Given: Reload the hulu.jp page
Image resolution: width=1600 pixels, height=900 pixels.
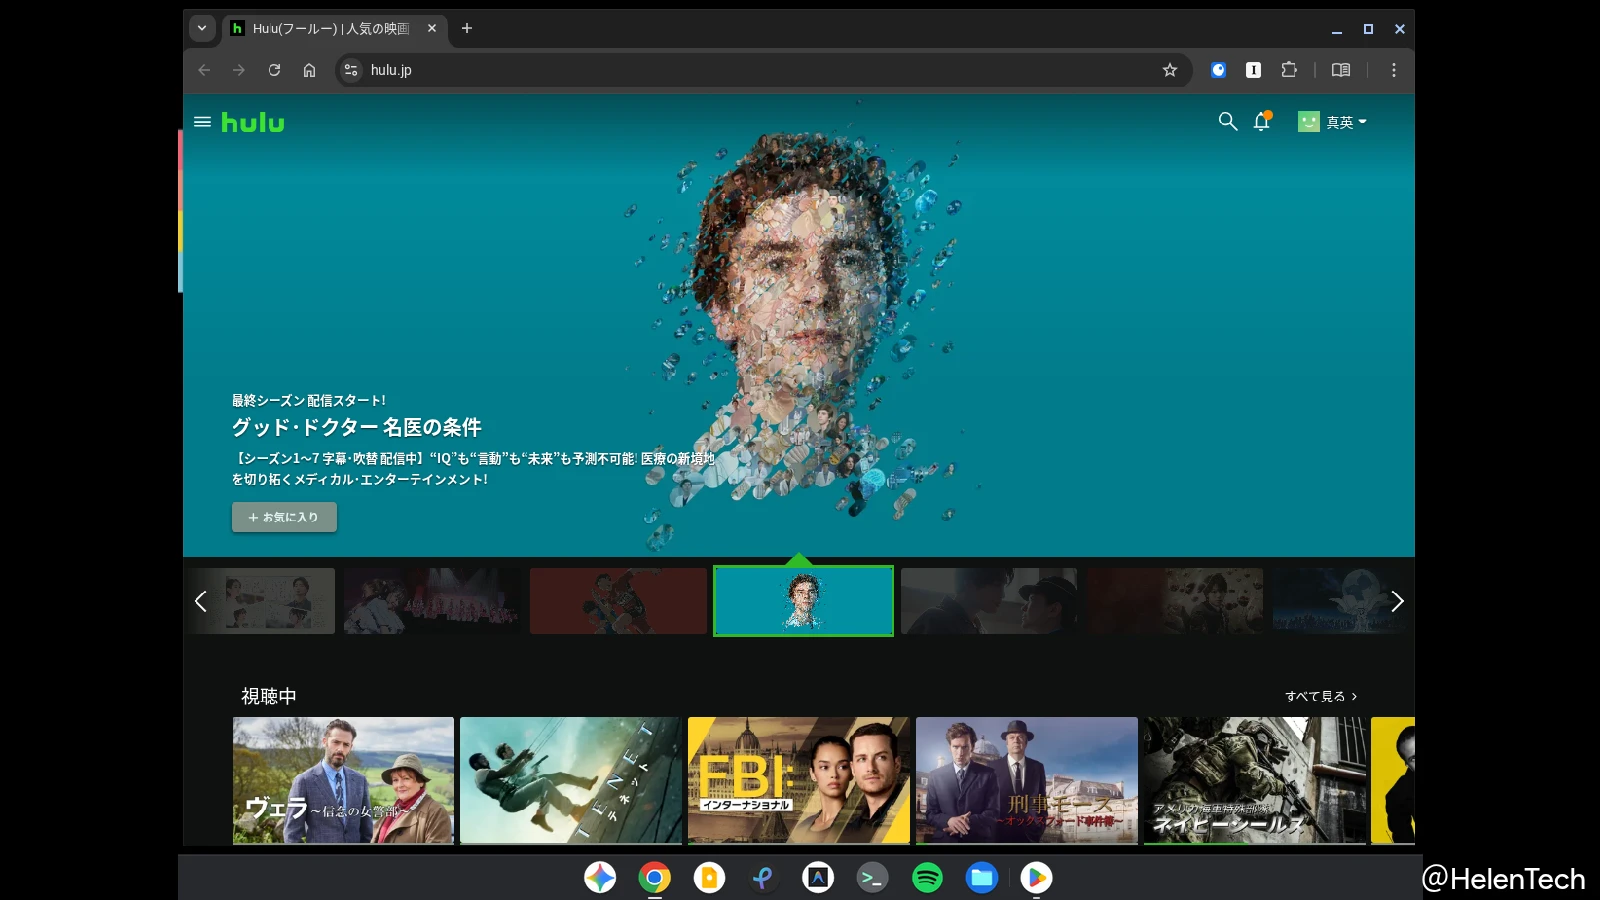Looking at the screenshot, I should [x=274, y=70].
